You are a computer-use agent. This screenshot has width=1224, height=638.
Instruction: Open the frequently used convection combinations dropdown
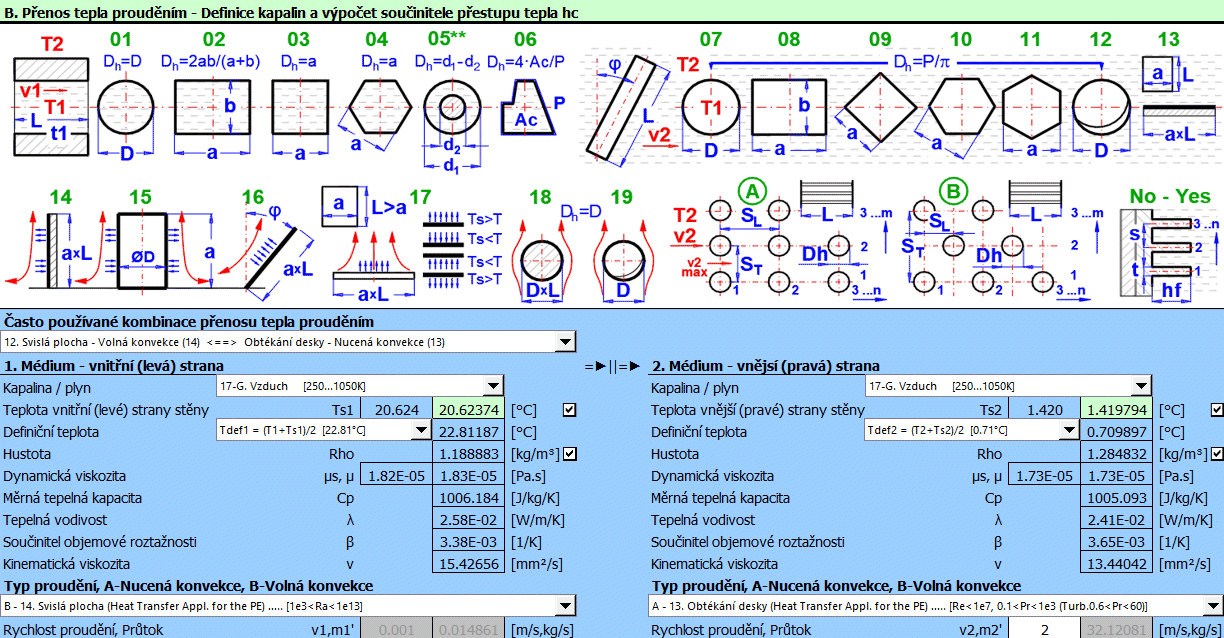(x=564, y=343)
